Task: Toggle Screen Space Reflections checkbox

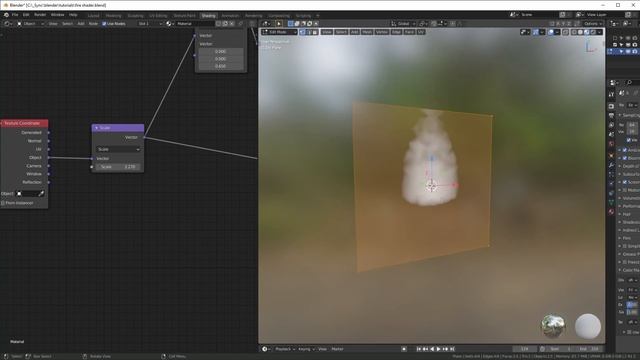Action: 624,182
